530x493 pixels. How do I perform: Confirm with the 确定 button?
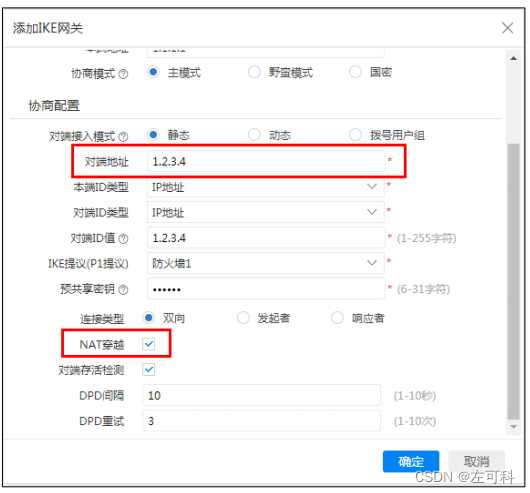click(x=411, y=461)
